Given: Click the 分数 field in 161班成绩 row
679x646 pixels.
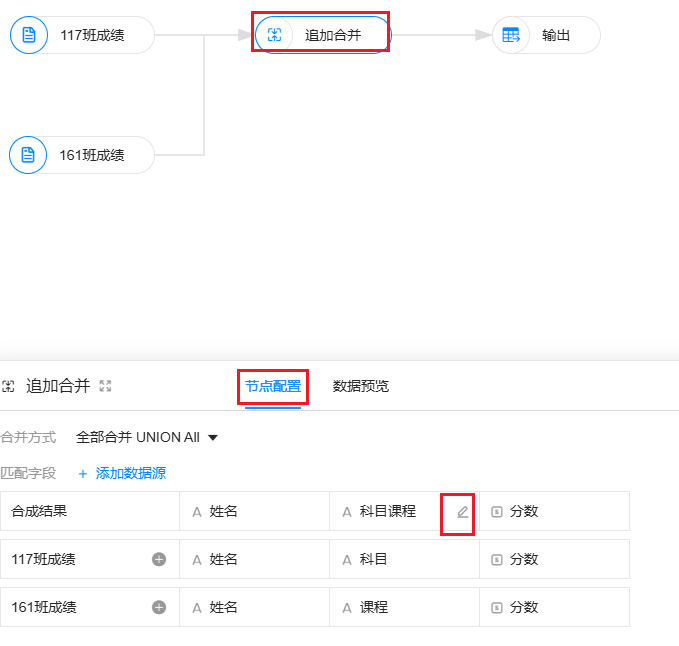Looking at the screenshot, I should pos(524,607).
